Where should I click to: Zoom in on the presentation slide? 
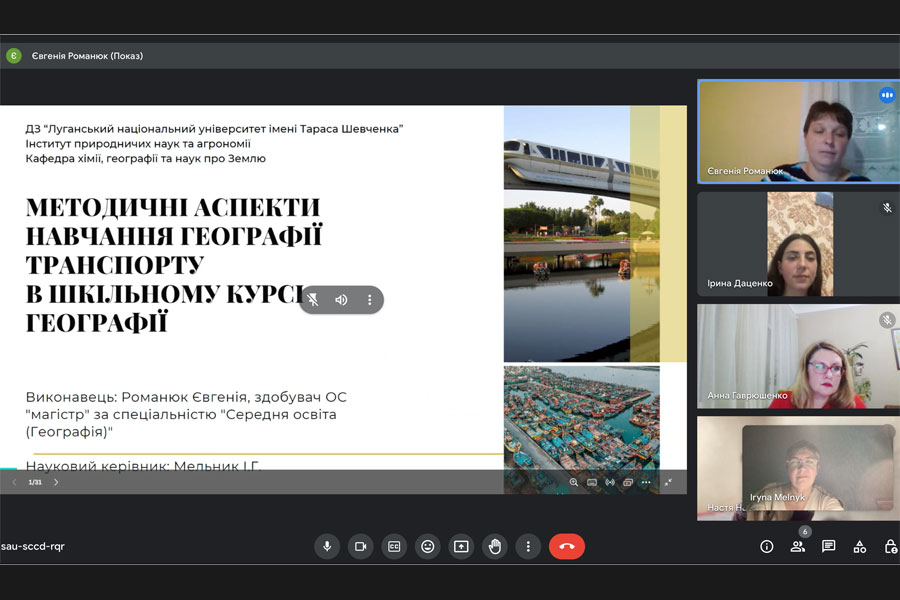[574, 482]
